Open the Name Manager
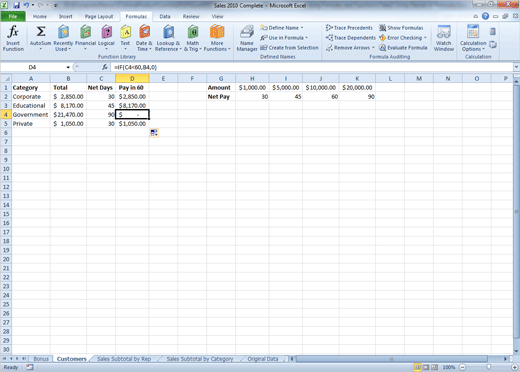Viewport: 520px width, 372px height. (x=247, y=38)
